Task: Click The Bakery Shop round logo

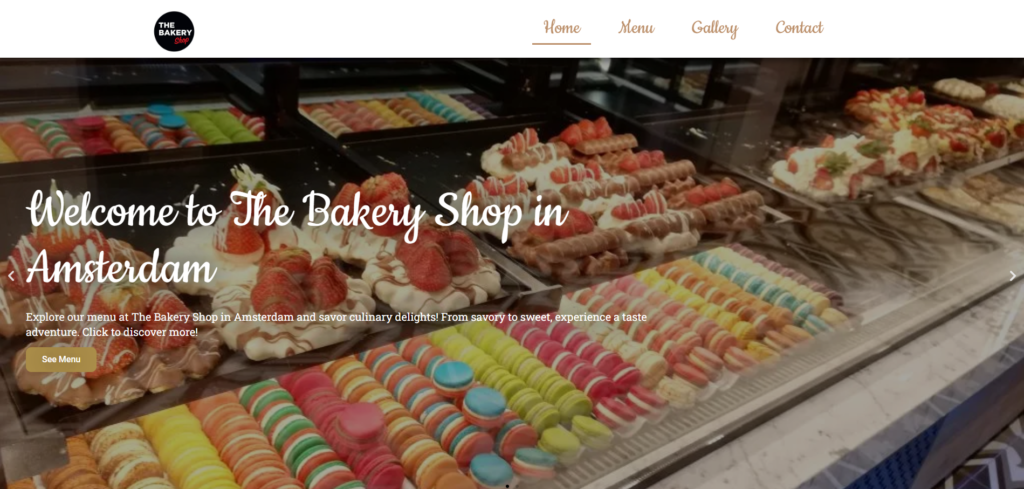Action: (174, 31)
